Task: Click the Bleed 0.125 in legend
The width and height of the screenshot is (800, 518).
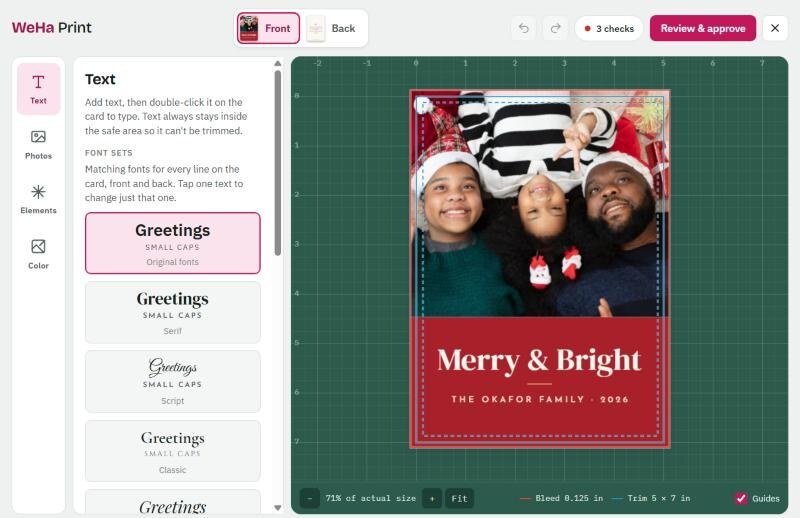Action: 561,499
